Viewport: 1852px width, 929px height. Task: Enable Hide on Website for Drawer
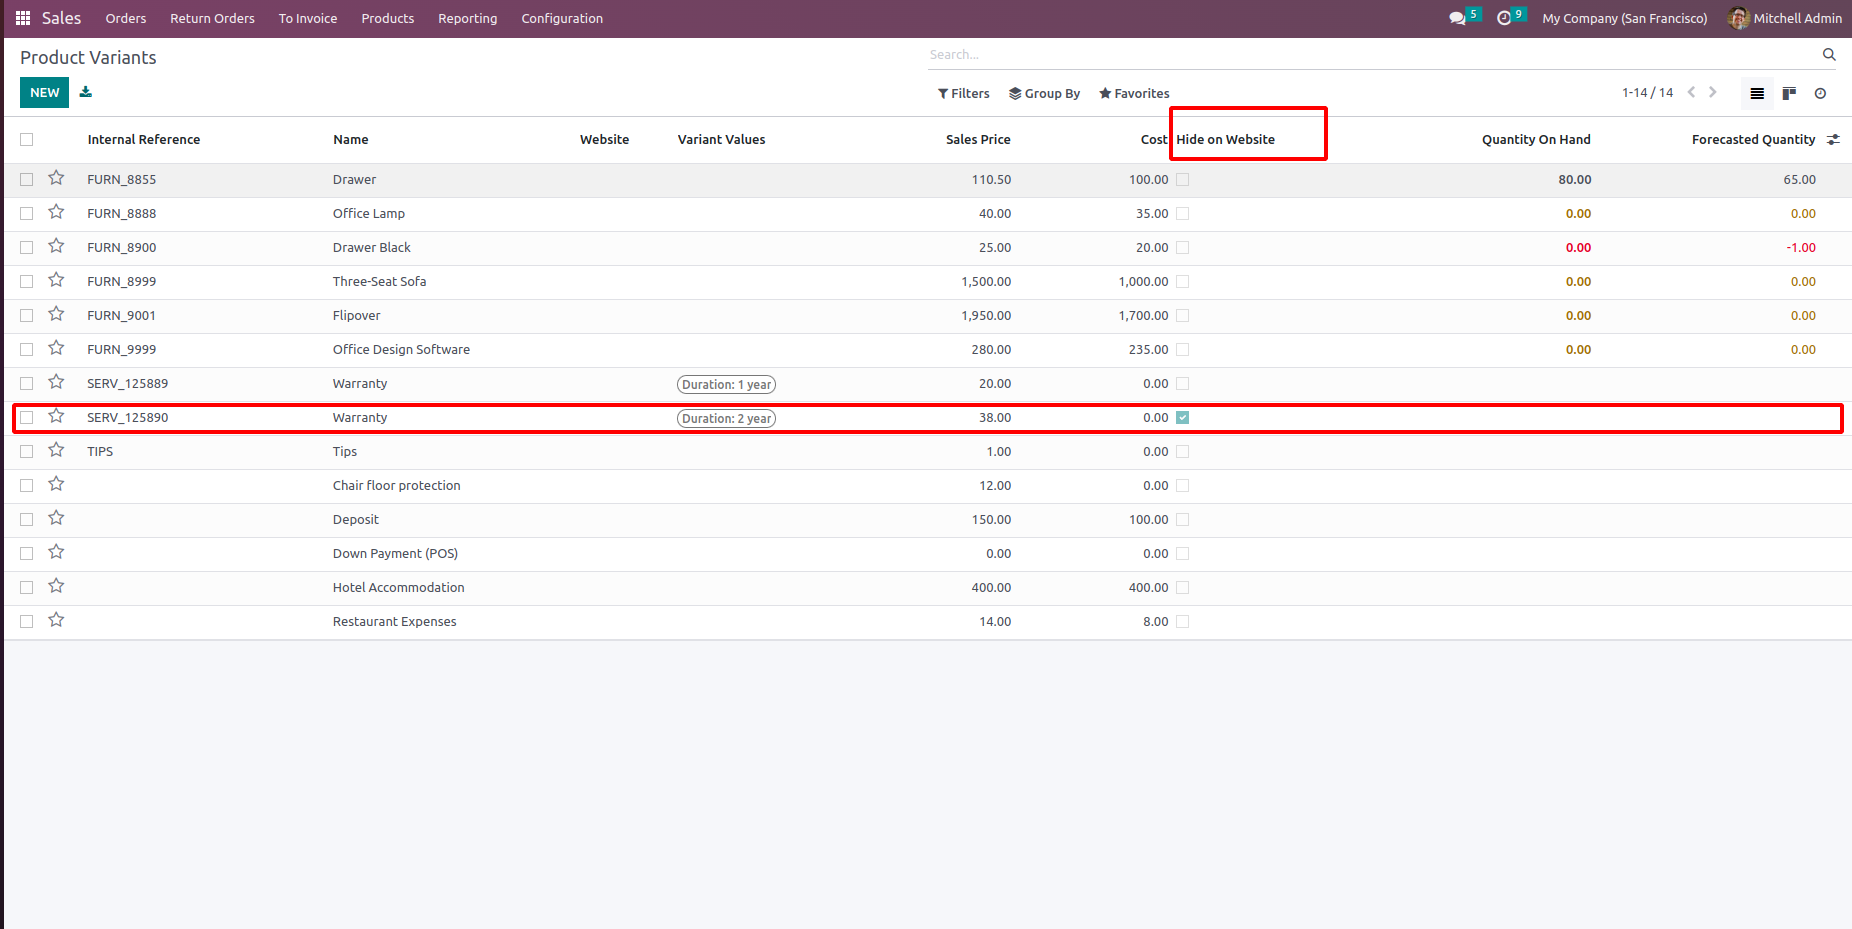(x=1183, y=180)
